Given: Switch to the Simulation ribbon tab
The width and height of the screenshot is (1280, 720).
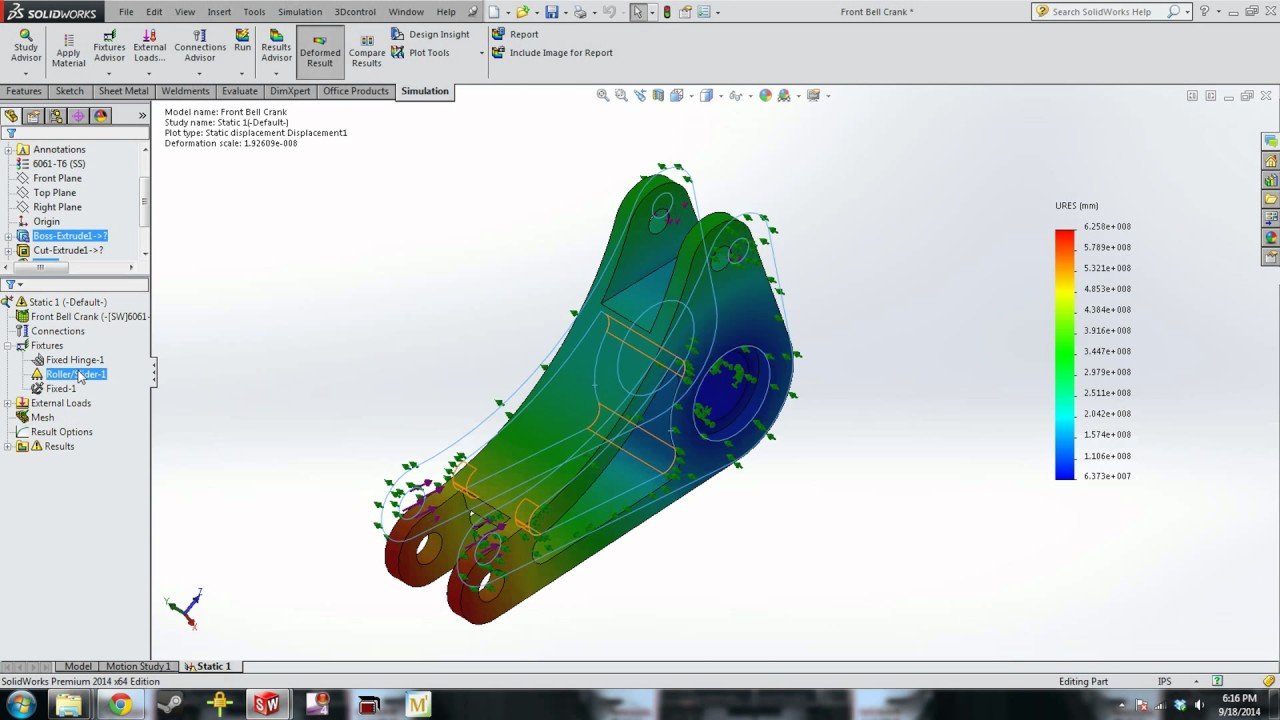Looking at the screenshot, I should [x=424, y=91].
